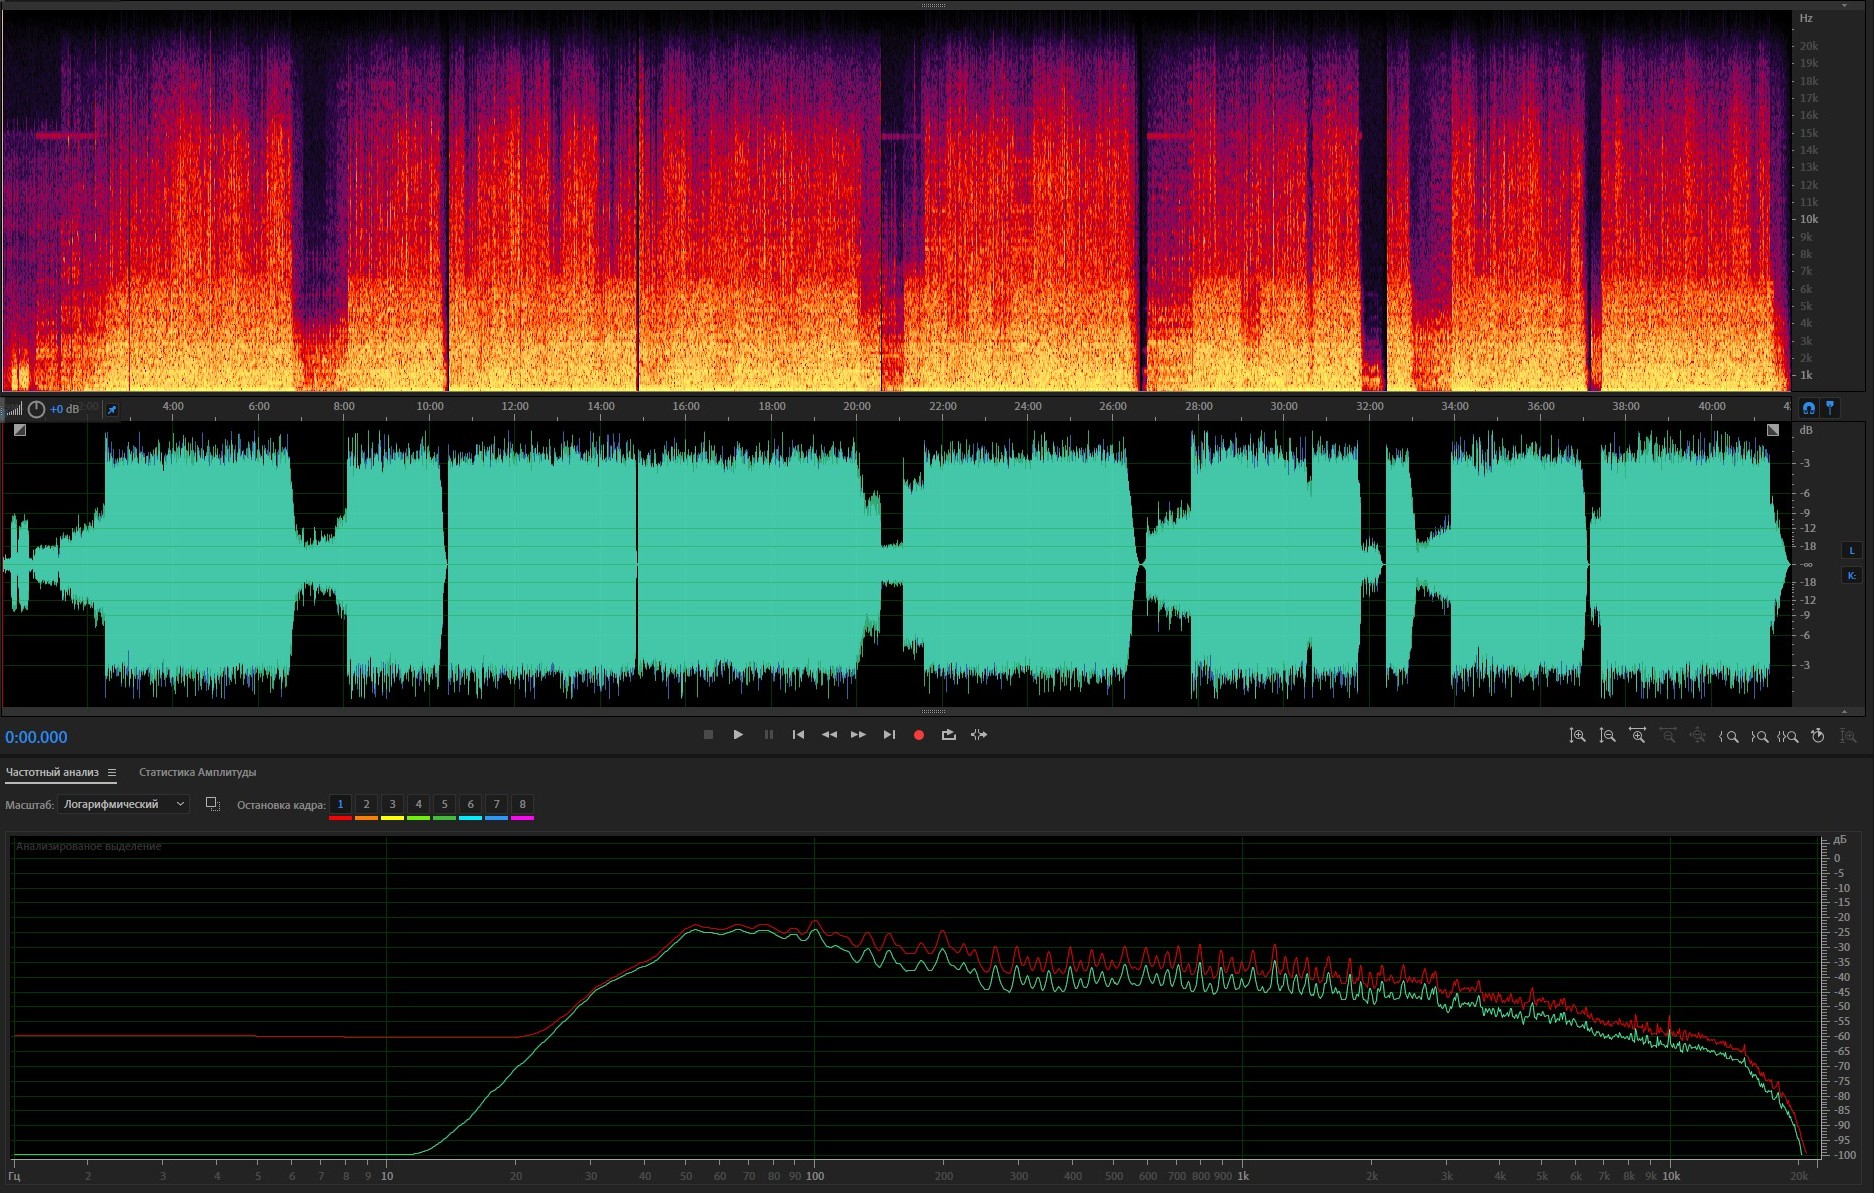Screen dimensions: 1874x1193
Task: Click the headphone icon right of time ruler
Action: click(1808, 408)
